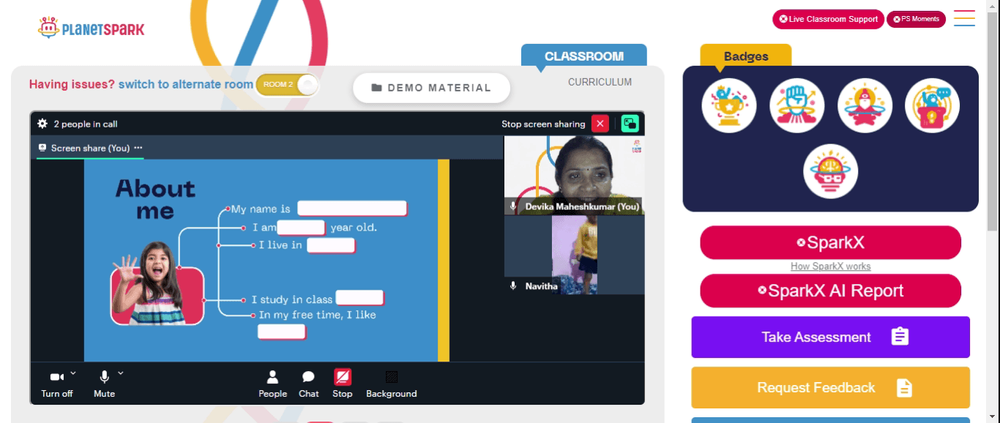Switch to the CLASSROOM tab
The height and width of the screenshot is (423, 1000).
point(584,56)
